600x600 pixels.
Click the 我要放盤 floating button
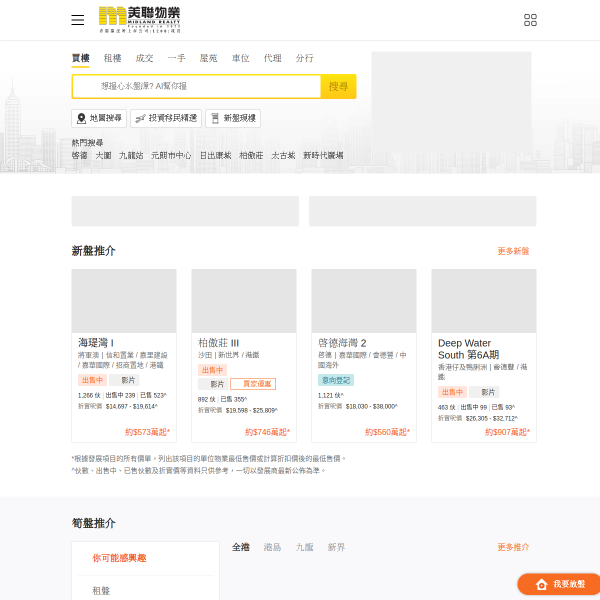click(x=559, y=584)
